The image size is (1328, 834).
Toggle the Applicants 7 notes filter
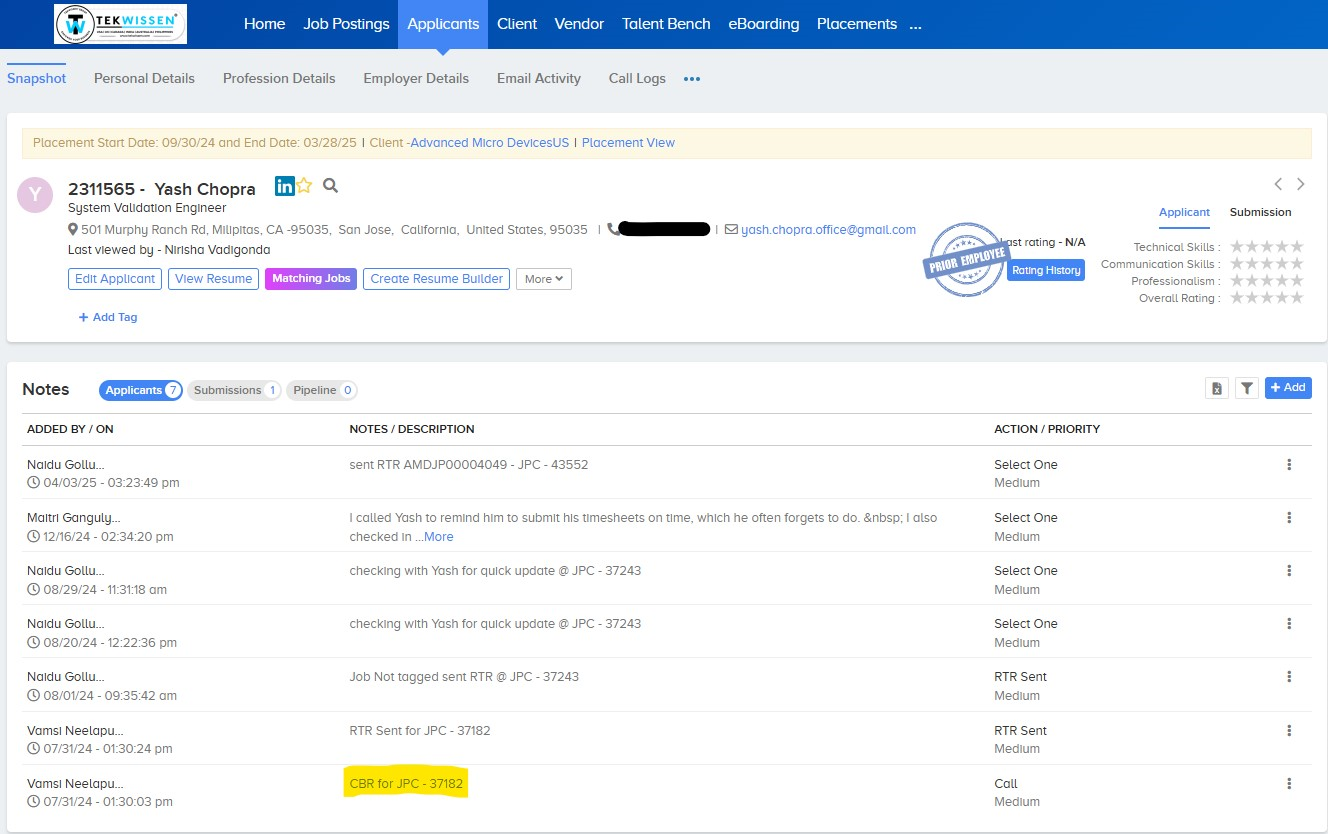coord(140,390)
